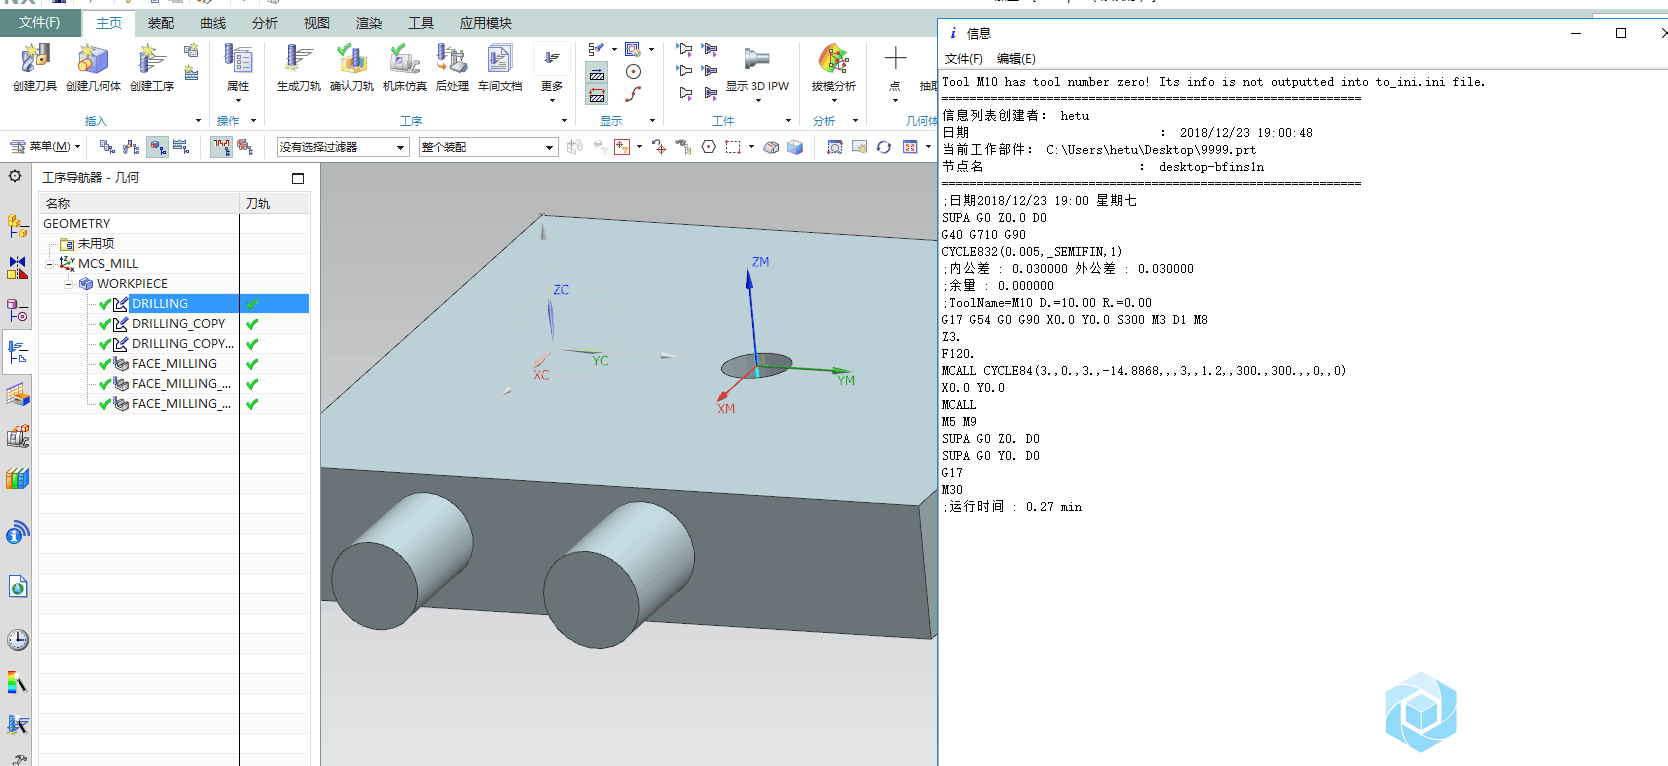Click the navigator settings gear icon
The image size is (1668, 766).
coord(15,176)
